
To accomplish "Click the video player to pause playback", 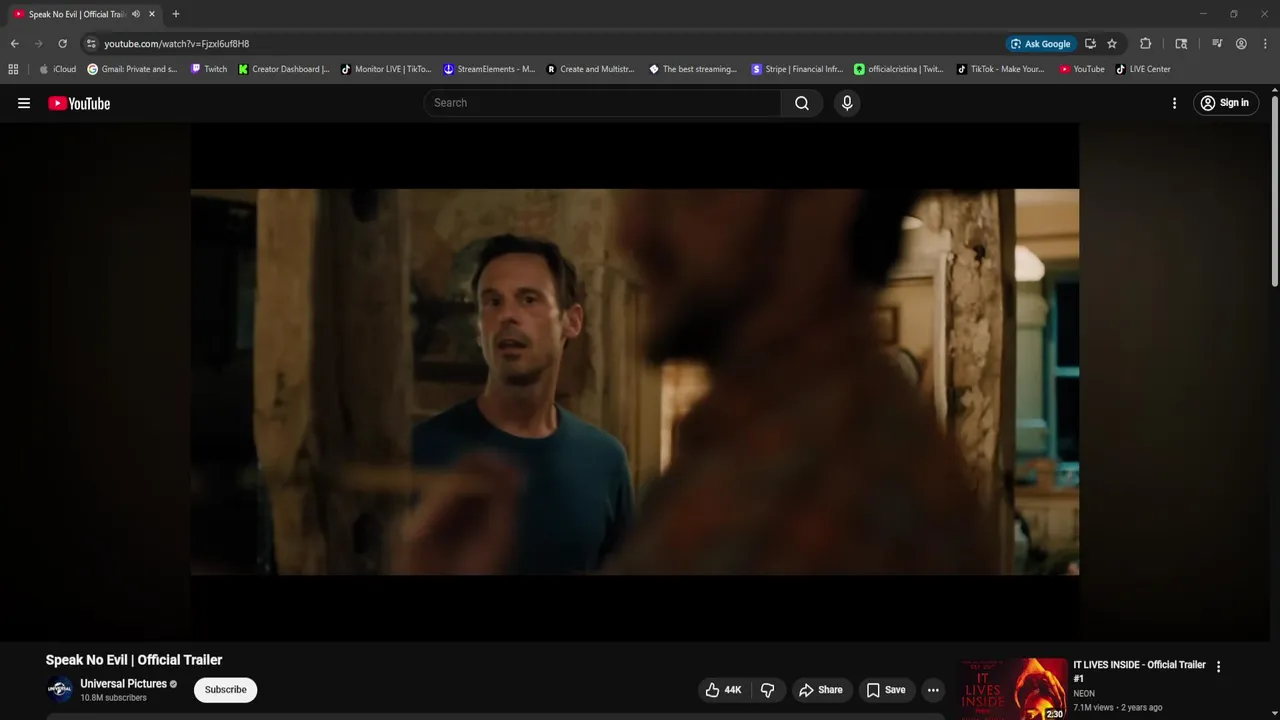I will (x=635, y=382).
